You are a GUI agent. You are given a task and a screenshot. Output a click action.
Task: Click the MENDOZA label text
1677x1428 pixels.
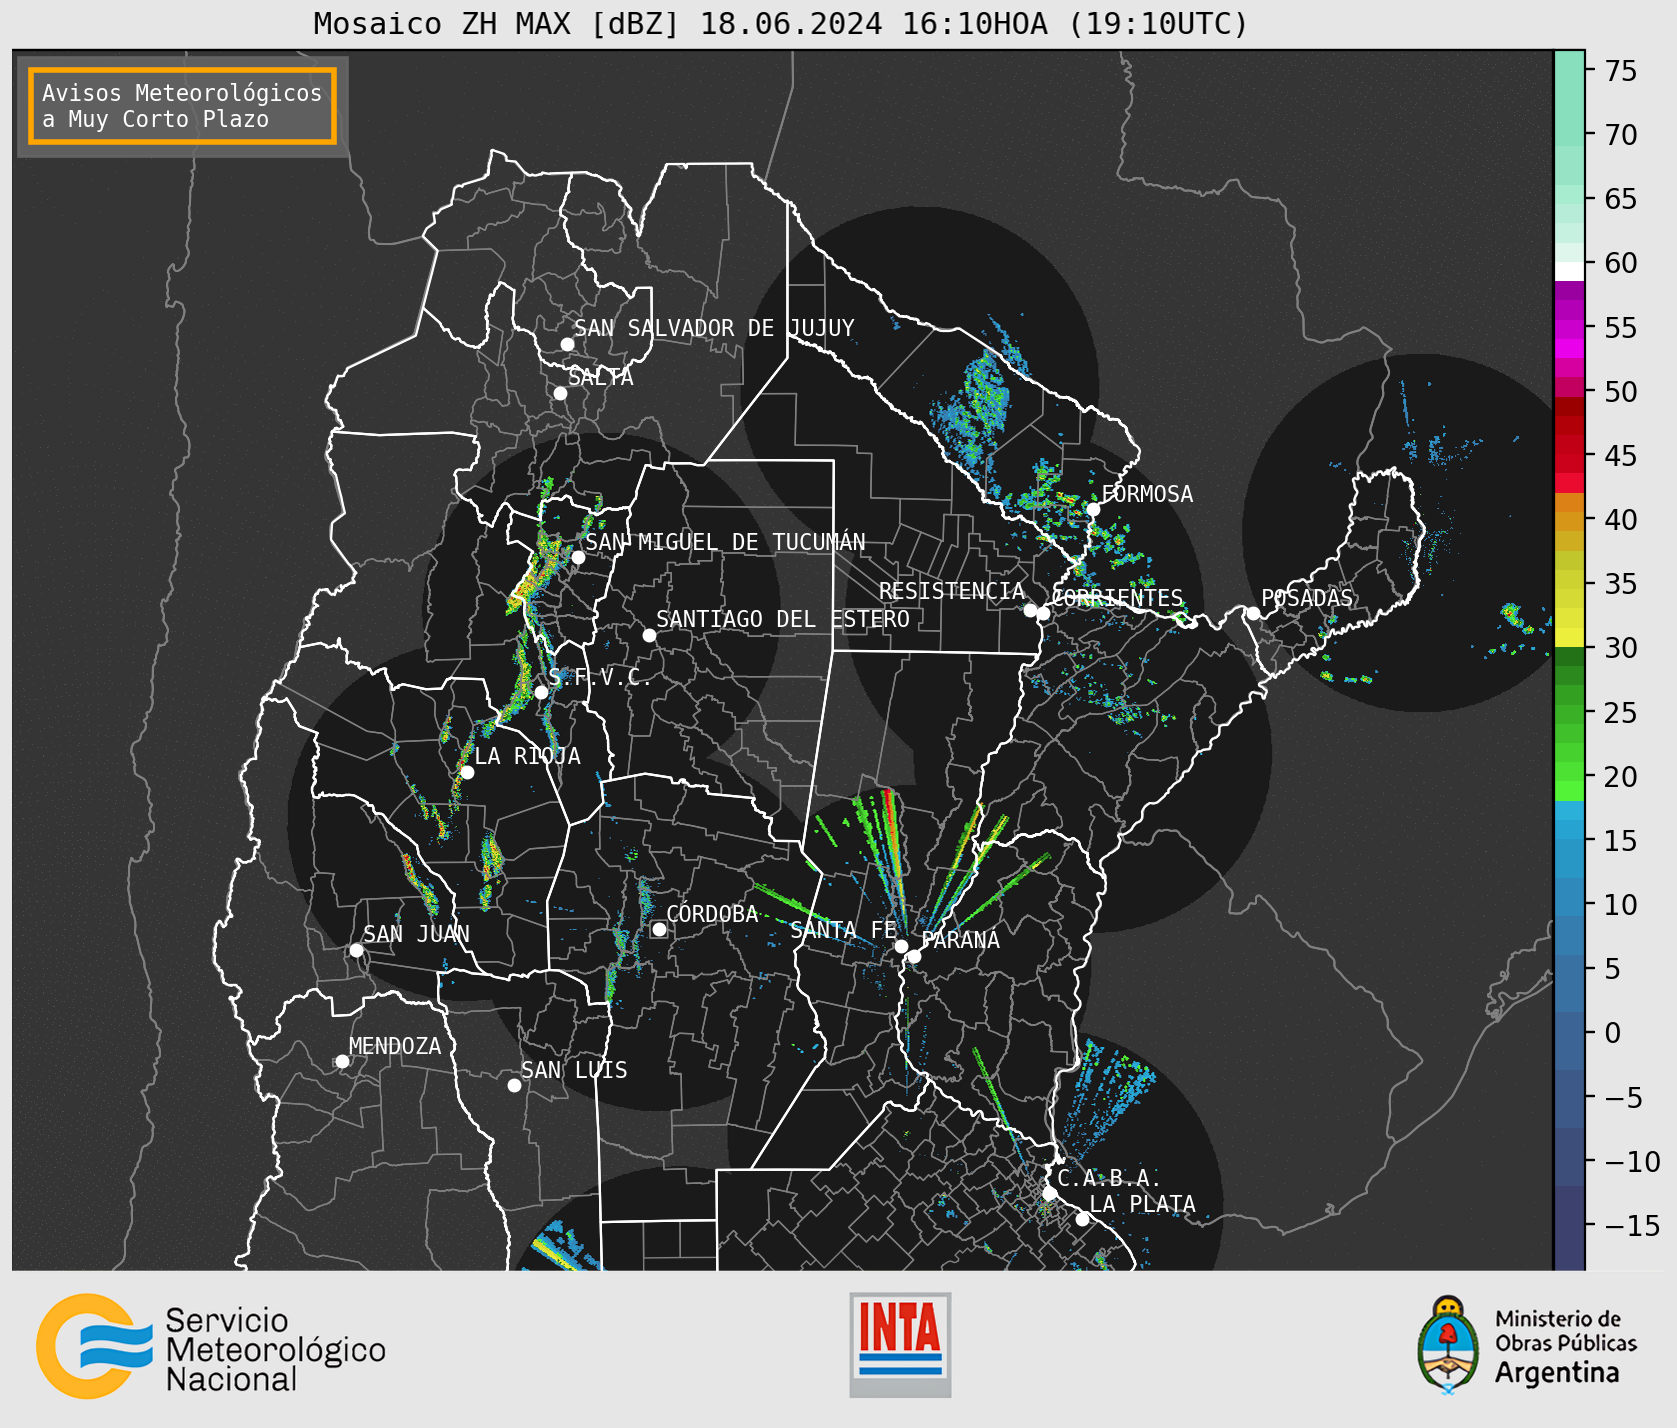pos(395,1046)
